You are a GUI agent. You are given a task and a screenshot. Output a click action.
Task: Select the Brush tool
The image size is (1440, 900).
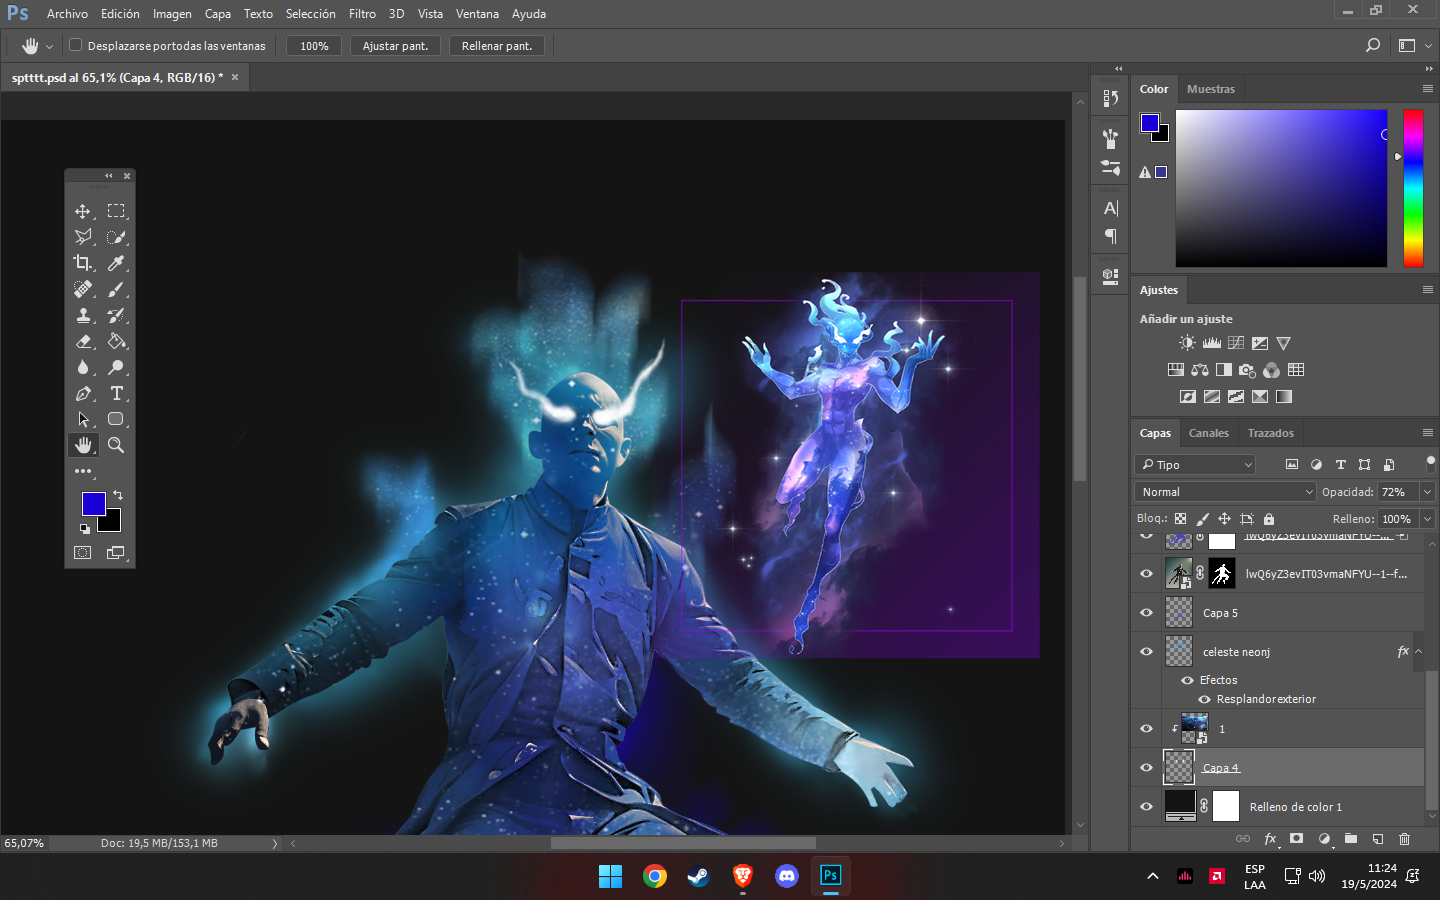tap(116, 289)
